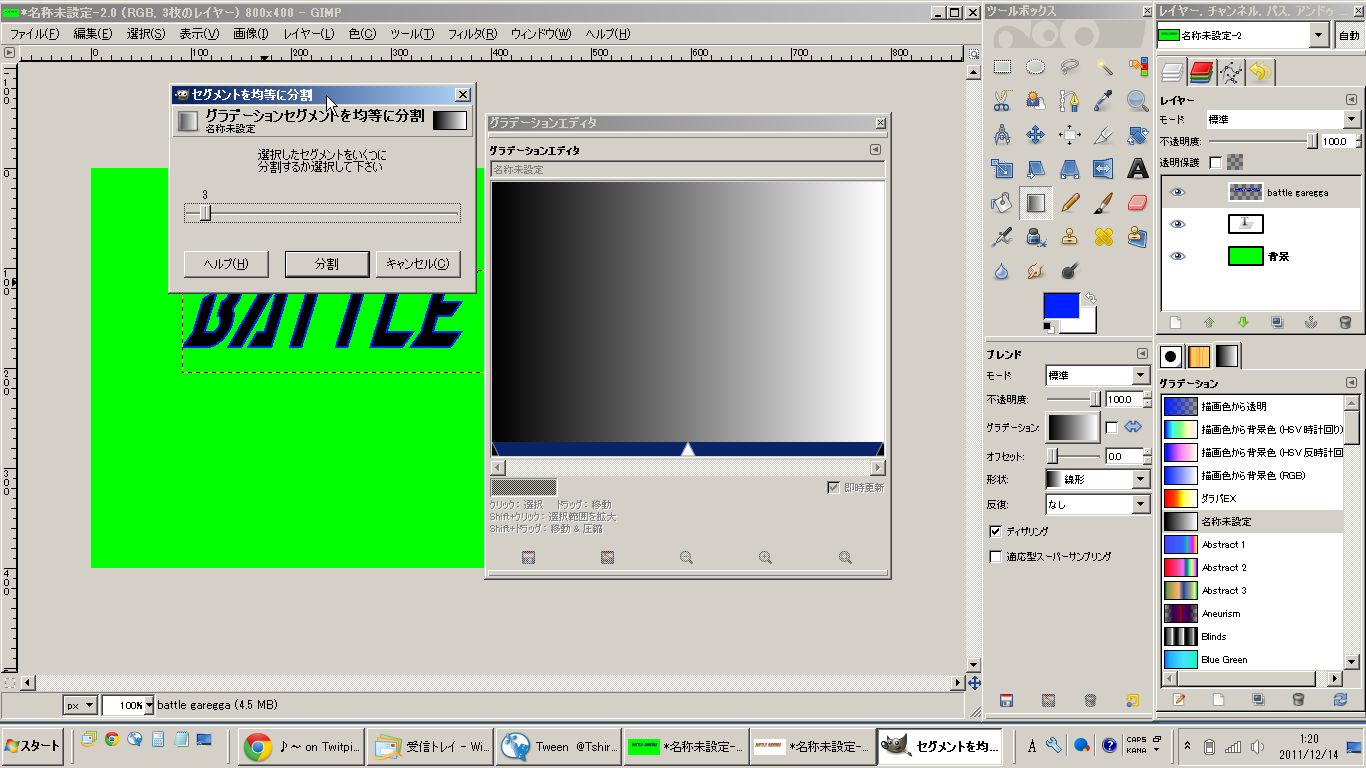Open the 編集 menu

(92, 34)
